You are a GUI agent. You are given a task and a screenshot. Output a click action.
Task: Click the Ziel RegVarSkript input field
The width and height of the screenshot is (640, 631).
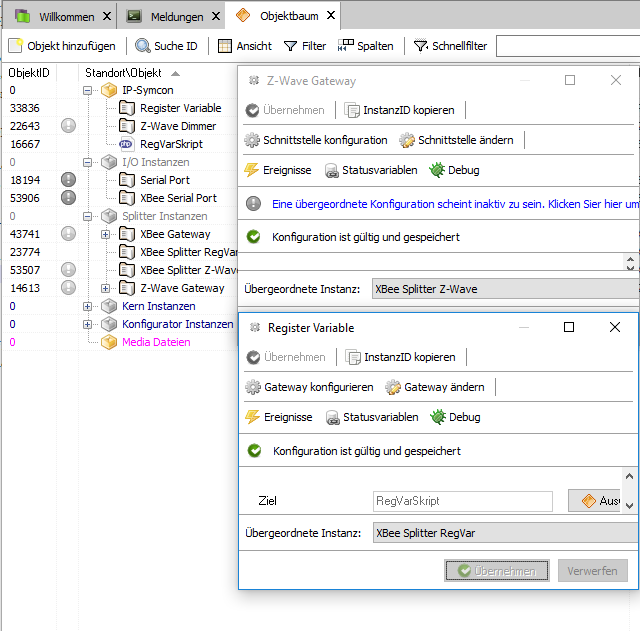tap(462, 501)
